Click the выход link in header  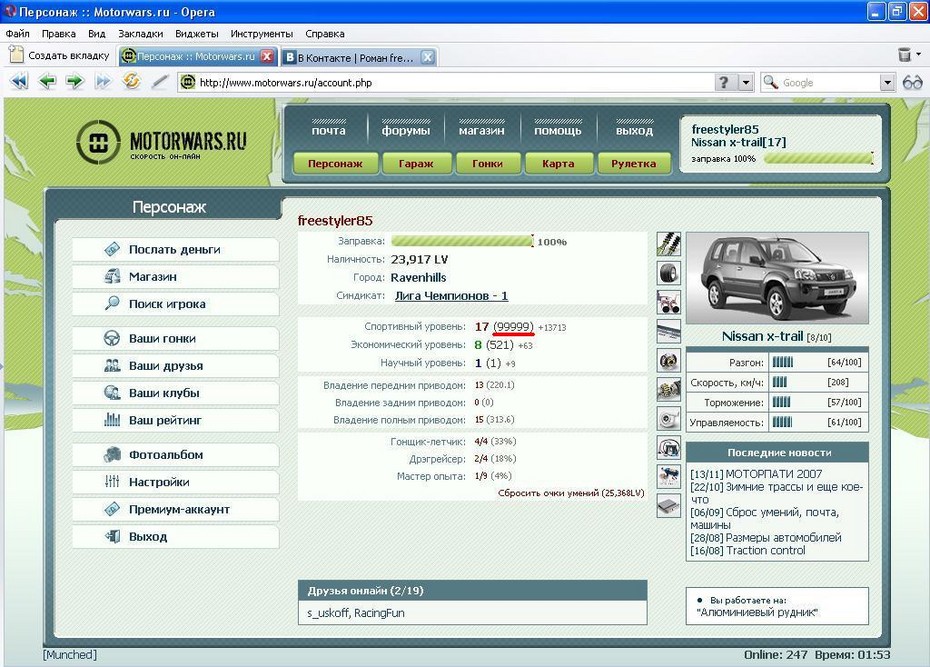[634, 130]
